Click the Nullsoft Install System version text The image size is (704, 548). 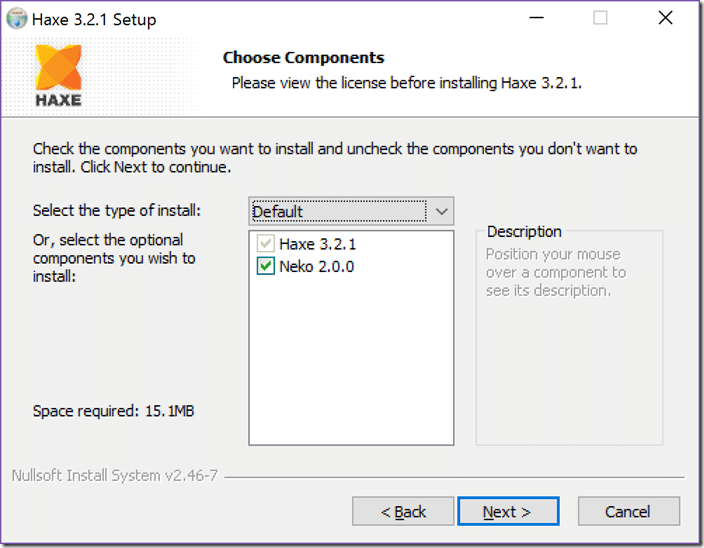(114, 475)
